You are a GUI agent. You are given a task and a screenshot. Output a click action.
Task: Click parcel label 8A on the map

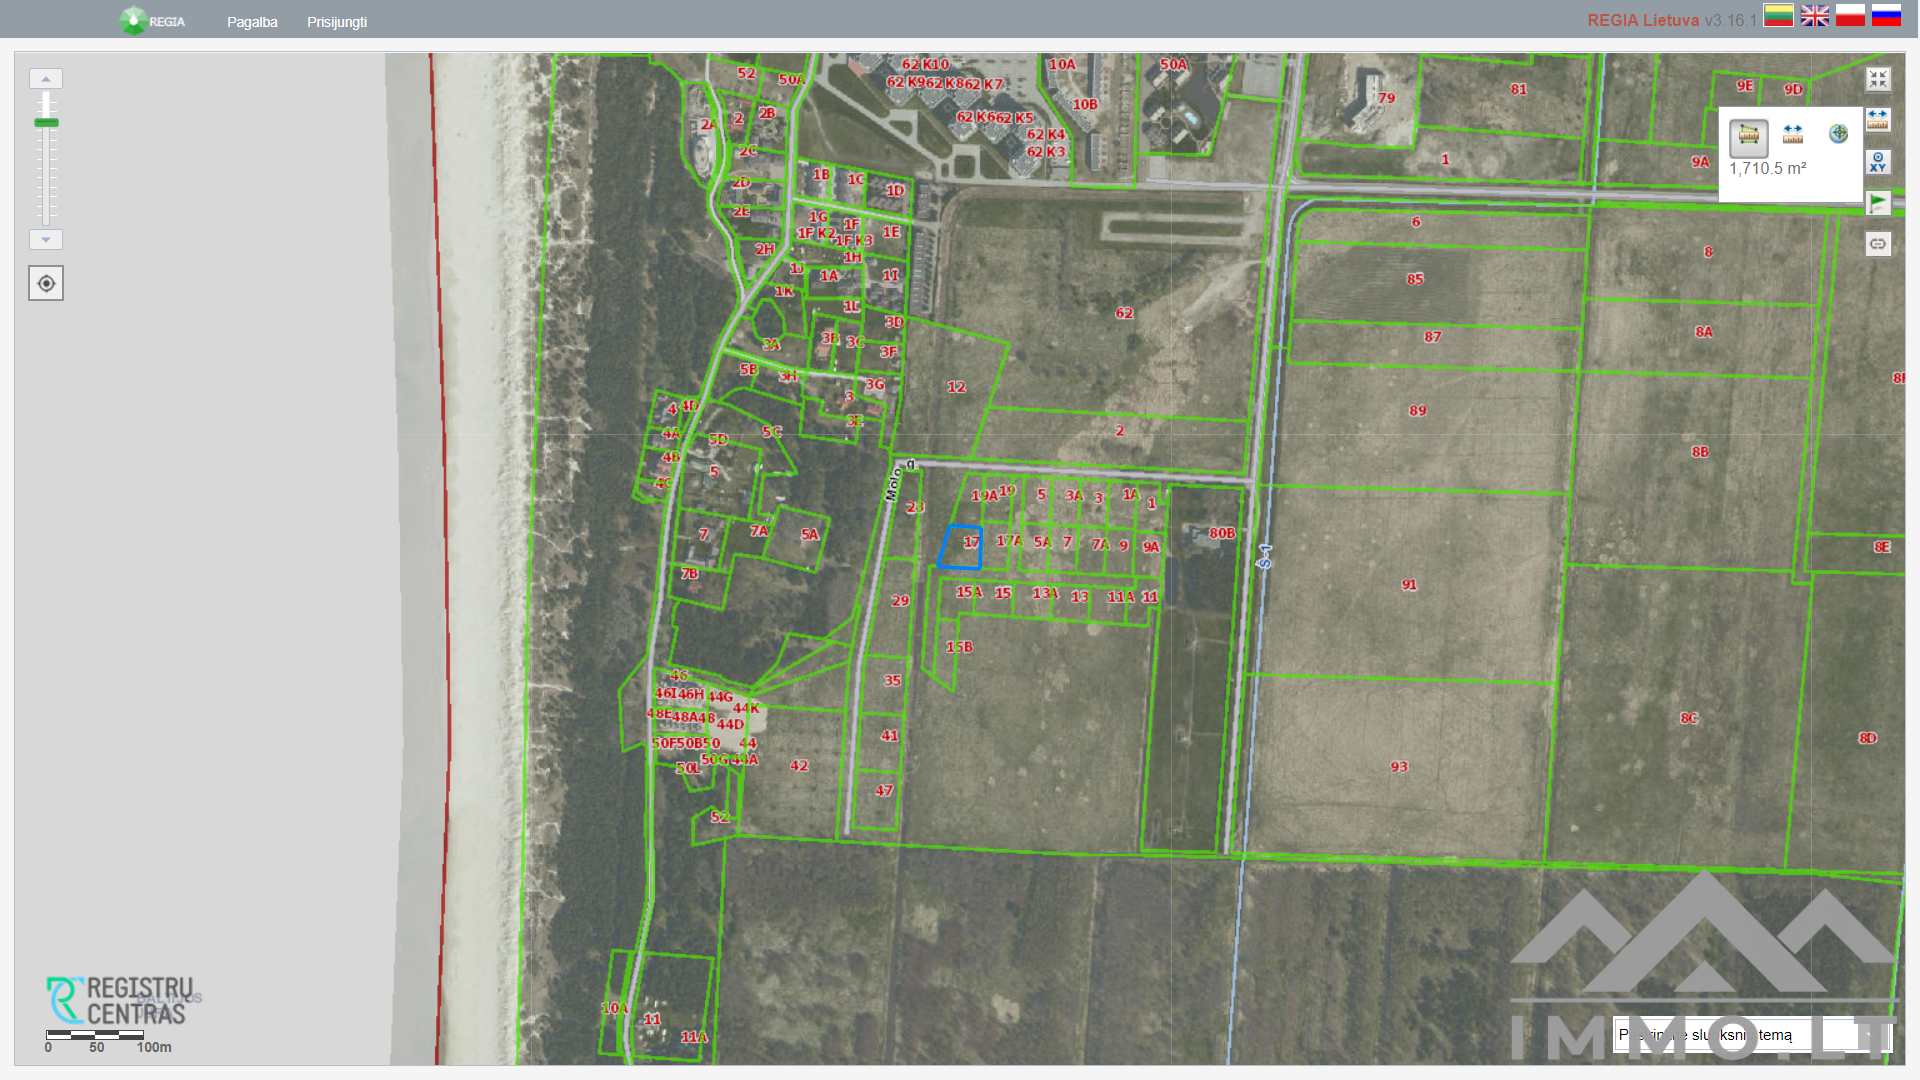tap(1704, 332)
